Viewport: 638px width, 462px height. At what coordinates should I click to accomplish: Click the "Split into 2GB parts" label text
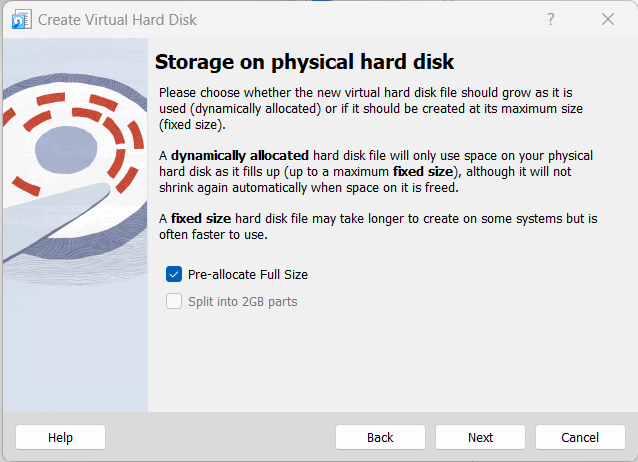pyautogui.click(x=242, y=301)
